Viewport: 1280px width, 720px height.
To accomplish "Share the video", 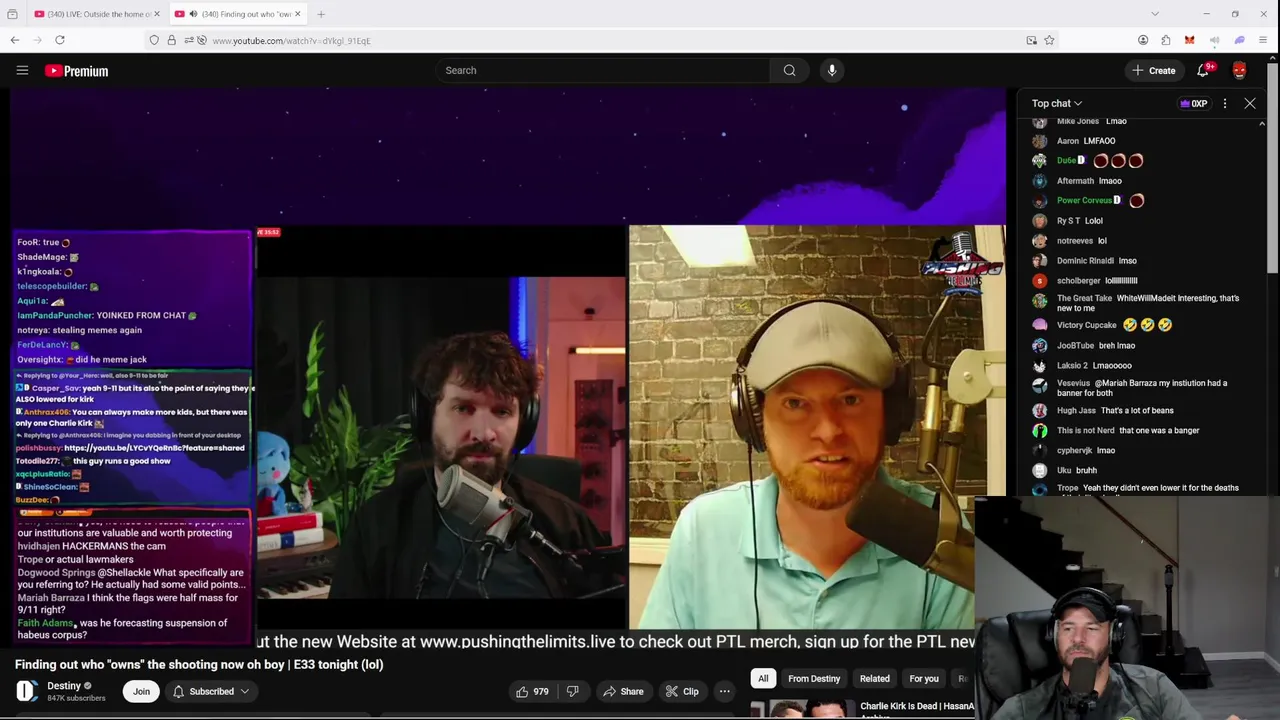I will [622, 691].
